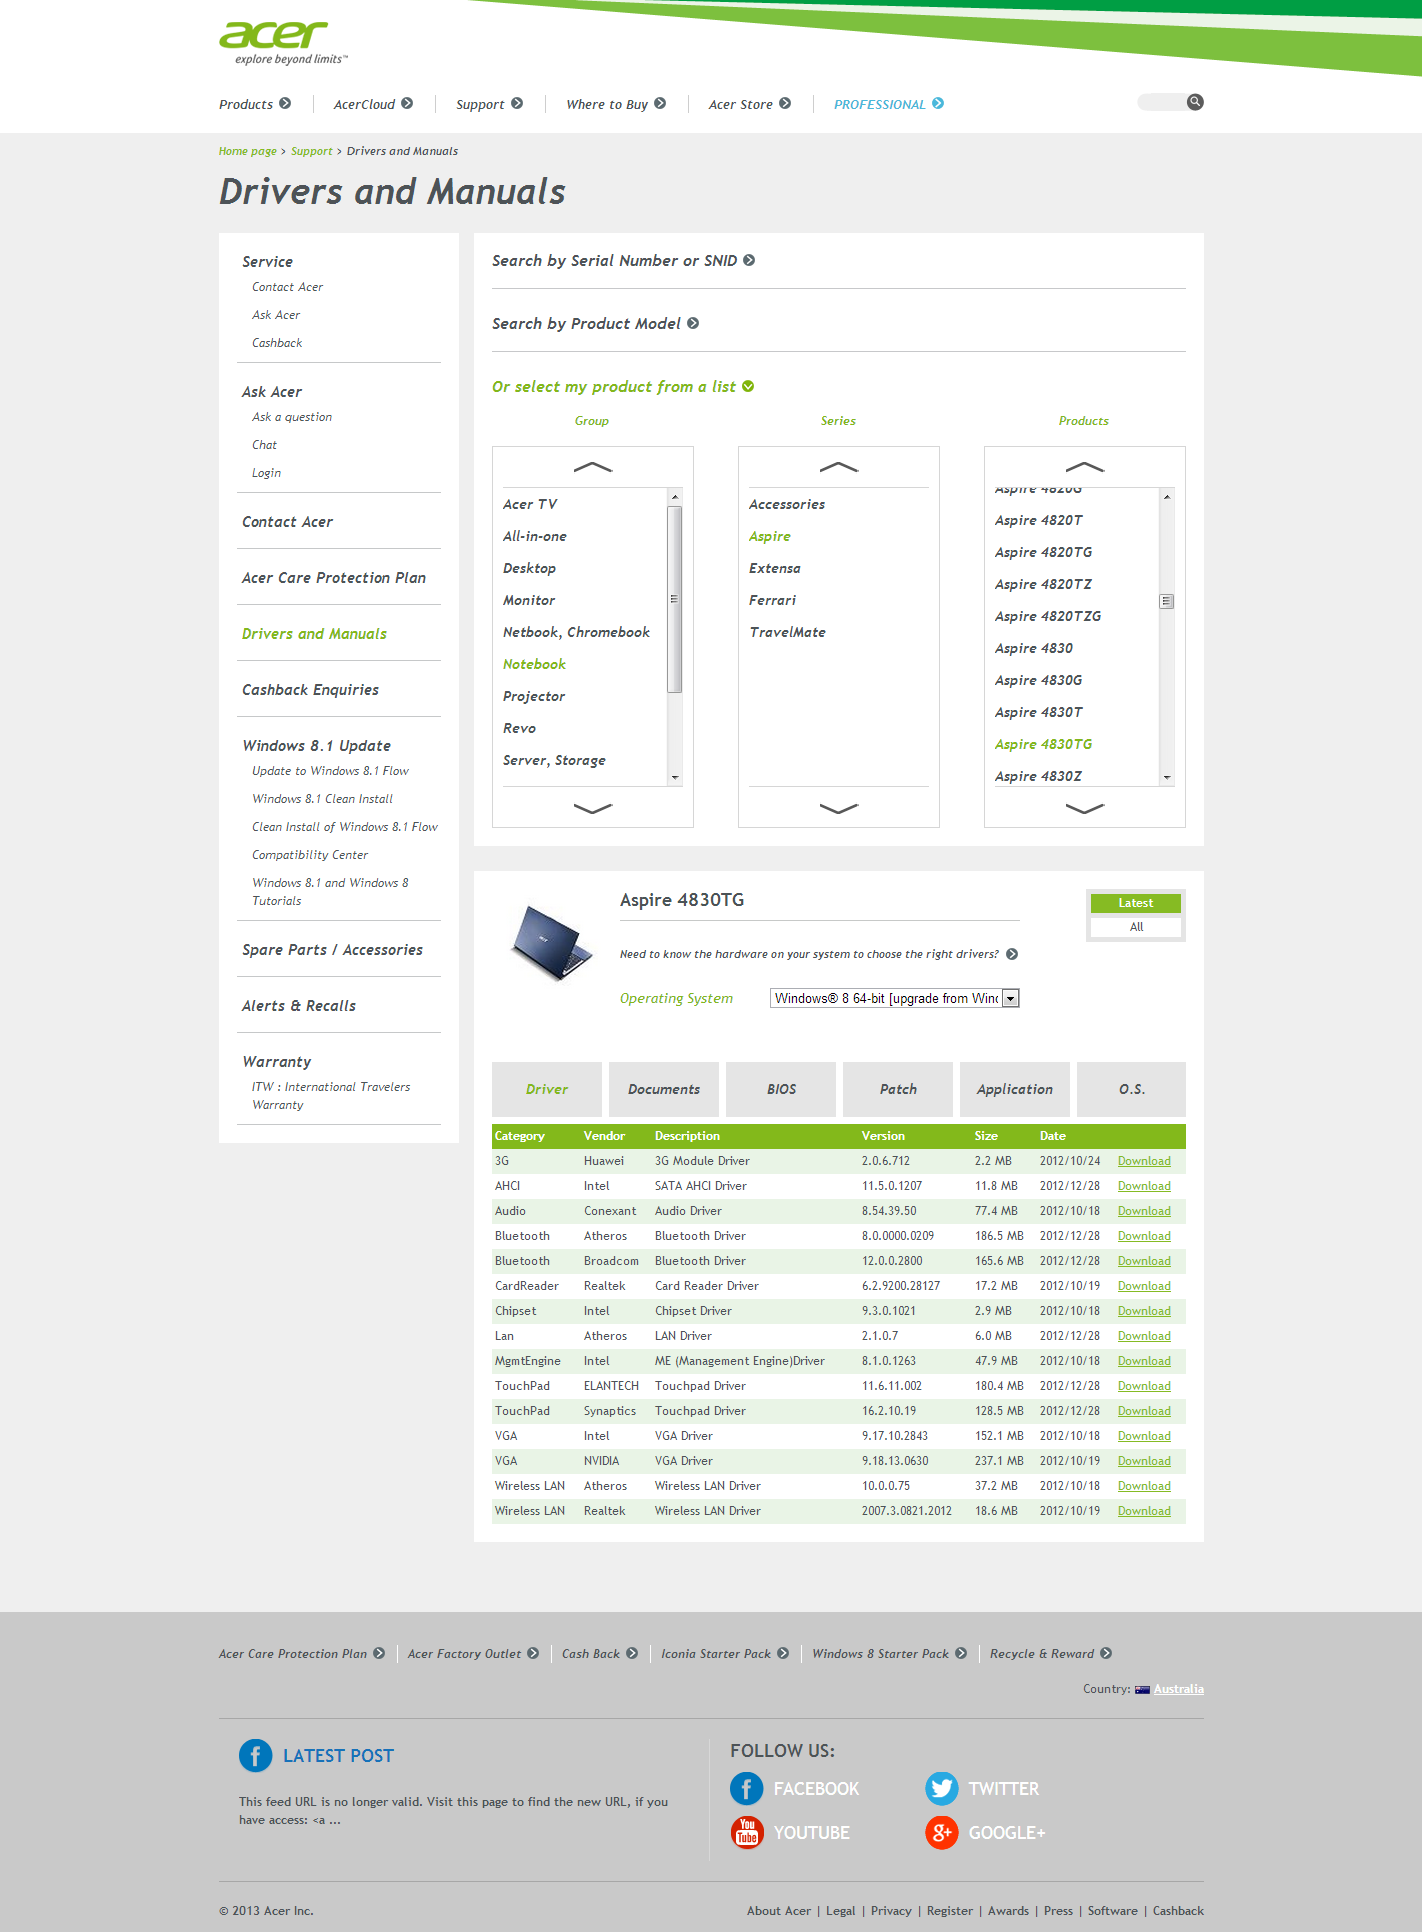1422x1932 pixels.
Task: Select Desktop in the Group list
Action: (529, 568)
